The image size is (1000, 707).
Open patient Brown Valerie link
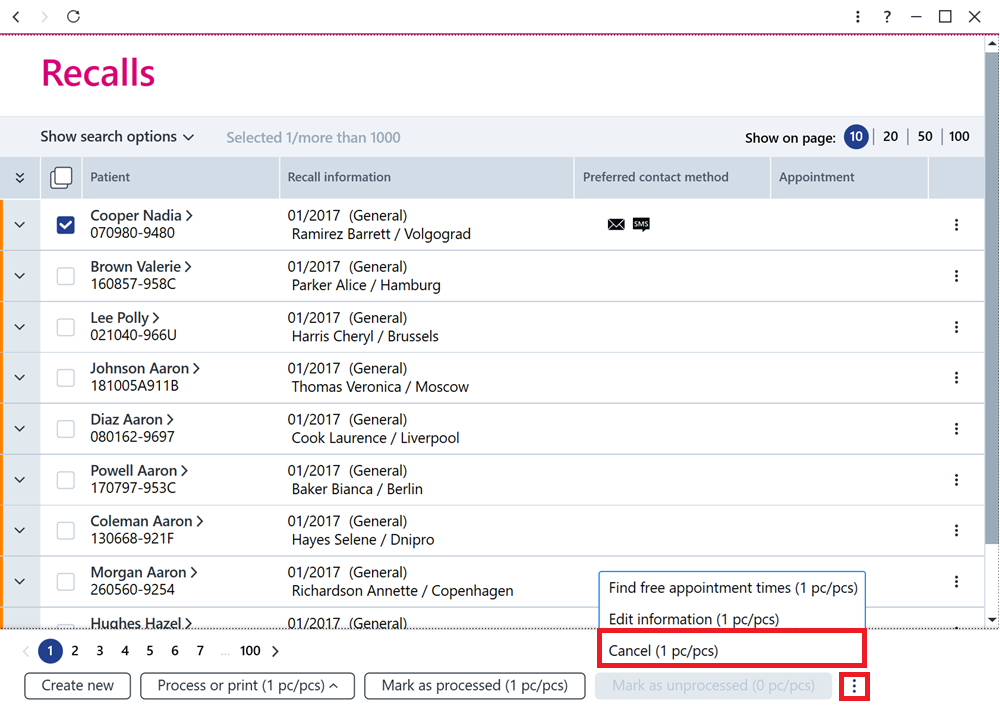click(x=140, y=266)
